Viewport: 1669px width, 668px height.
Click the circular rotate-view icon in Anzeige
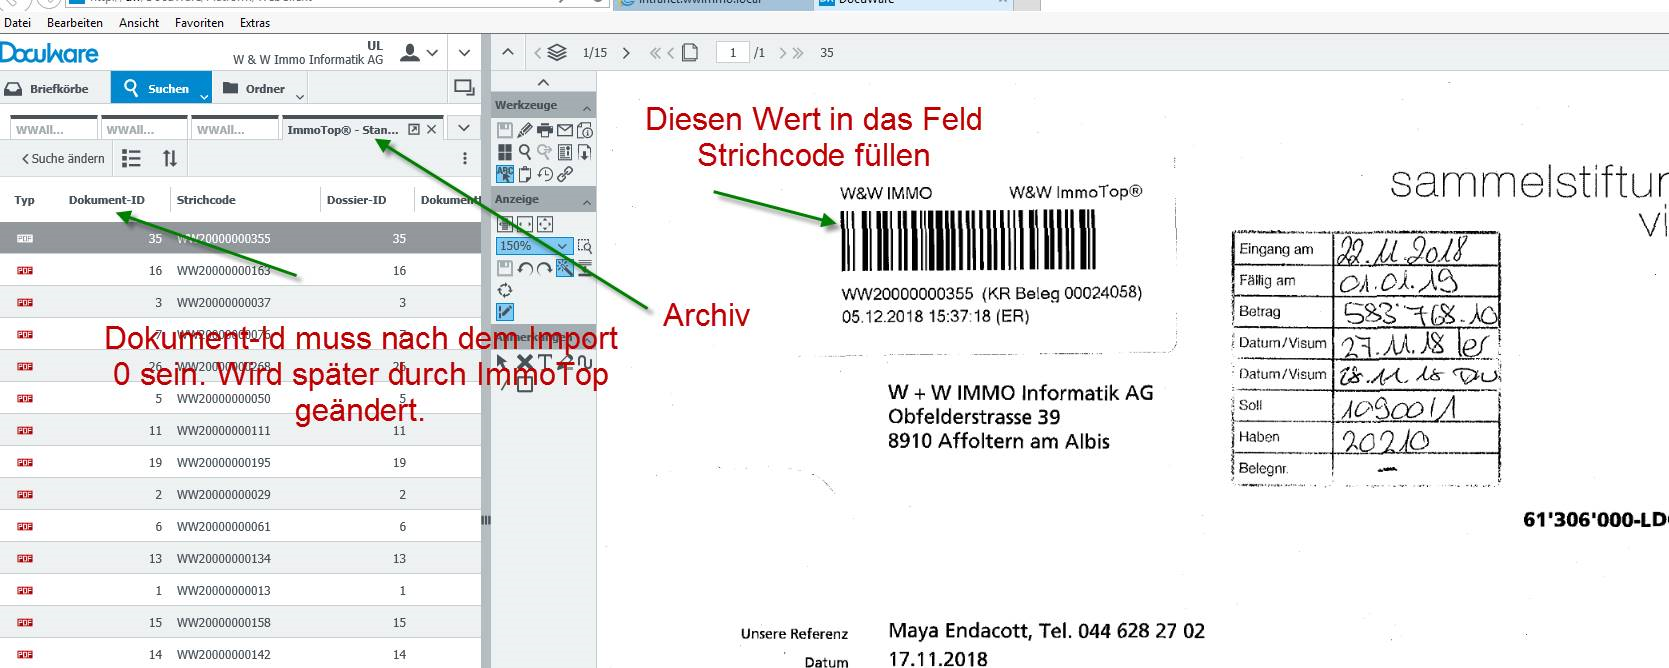[505, 290]
